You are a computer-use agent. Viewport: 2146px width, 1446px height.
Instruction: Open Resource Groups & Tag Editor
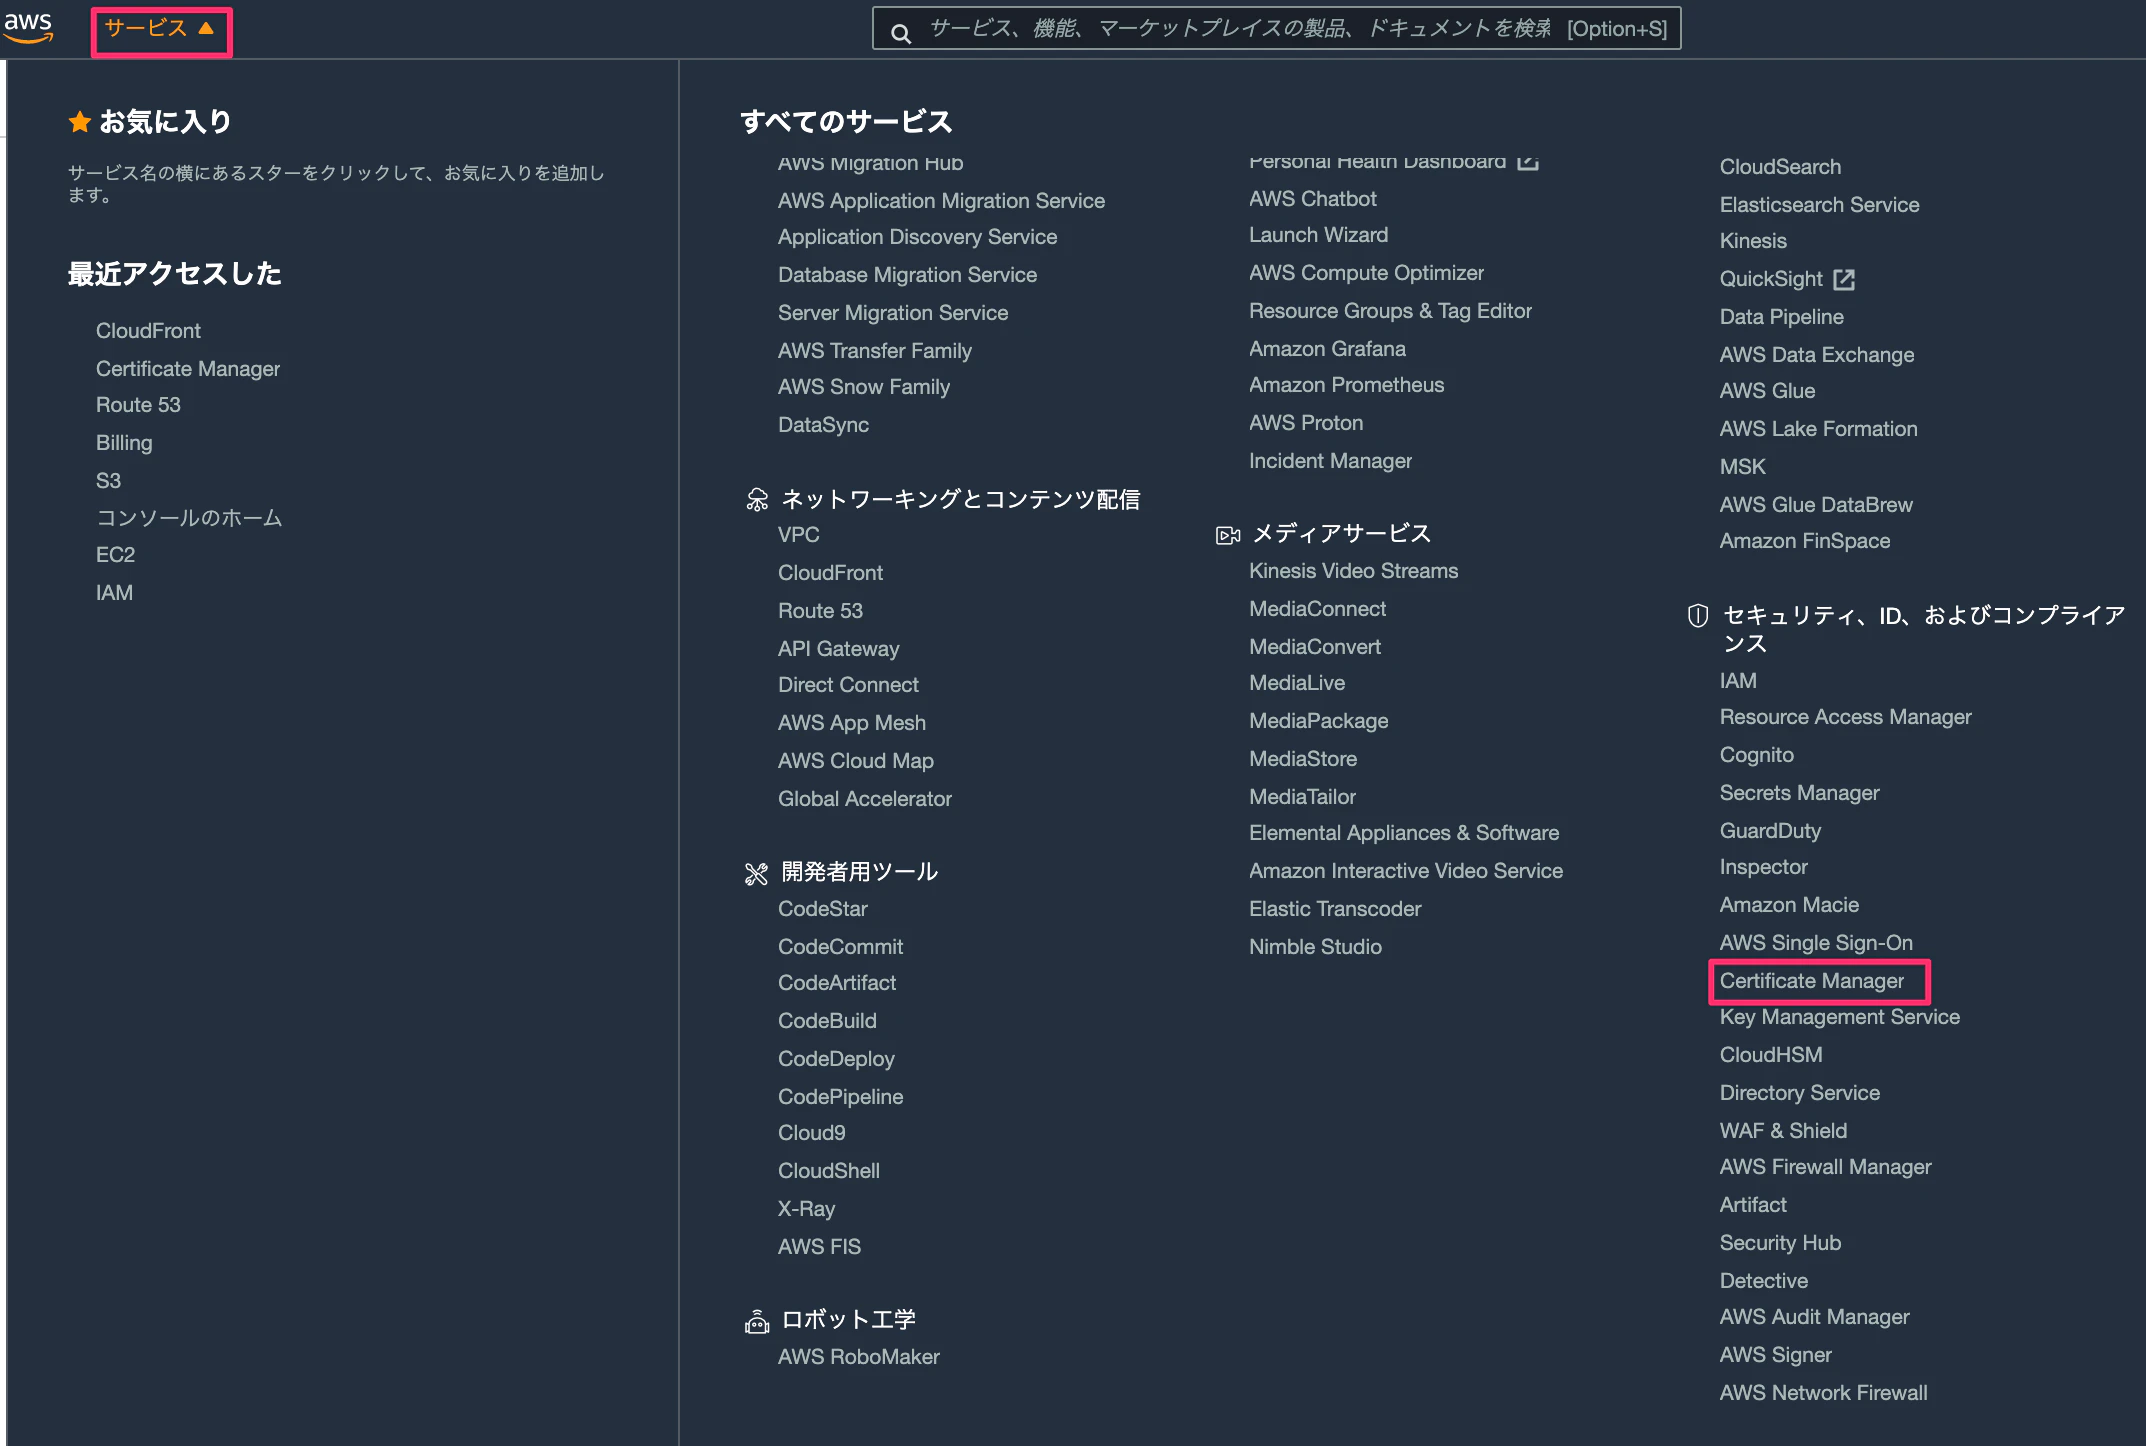tap(1390, 311)
